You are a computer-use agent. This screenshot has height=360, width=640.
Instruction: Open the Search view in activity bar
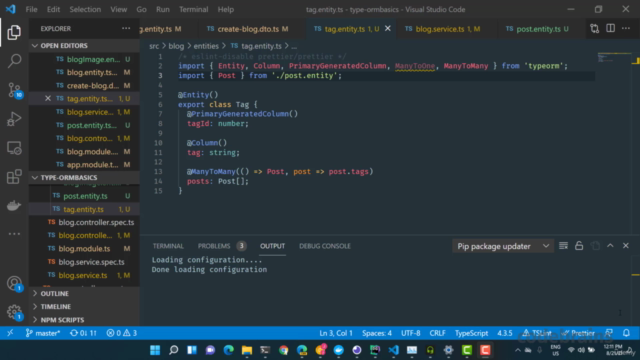point(14,61)
